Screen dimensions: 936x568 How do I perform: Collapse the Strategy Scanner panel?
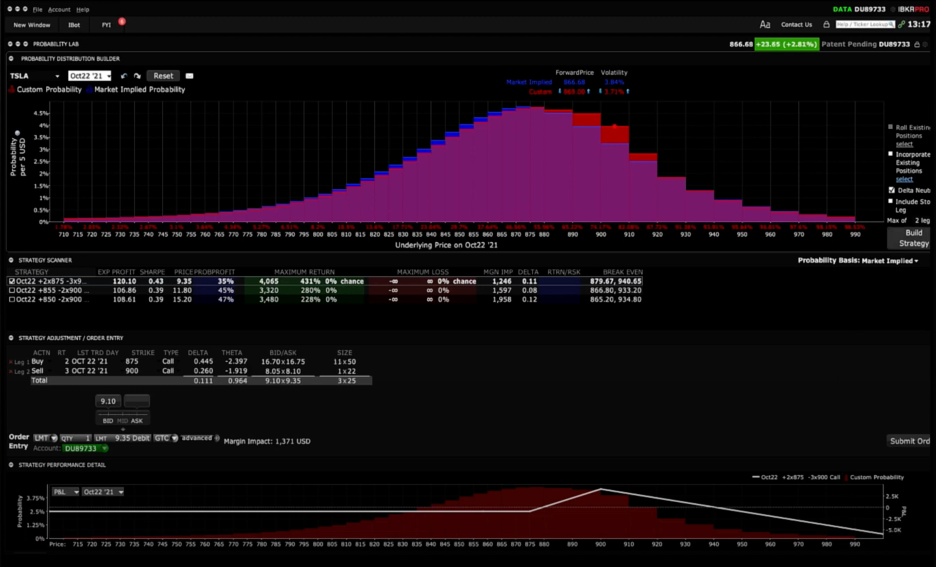coord(11,260)
